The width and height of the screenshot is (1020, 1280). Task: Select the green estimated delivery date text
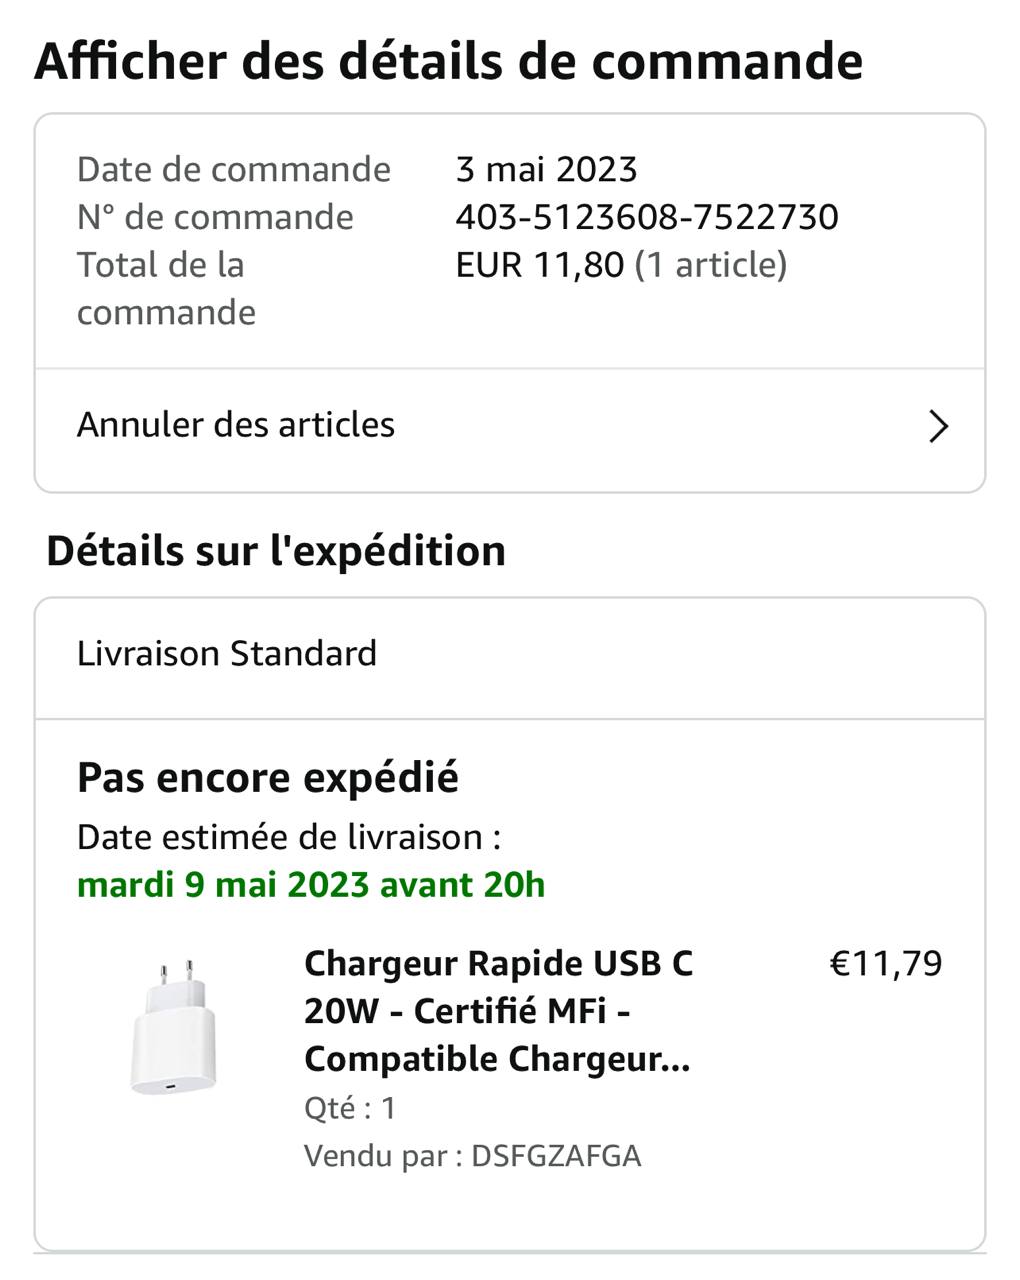point(311,885)
